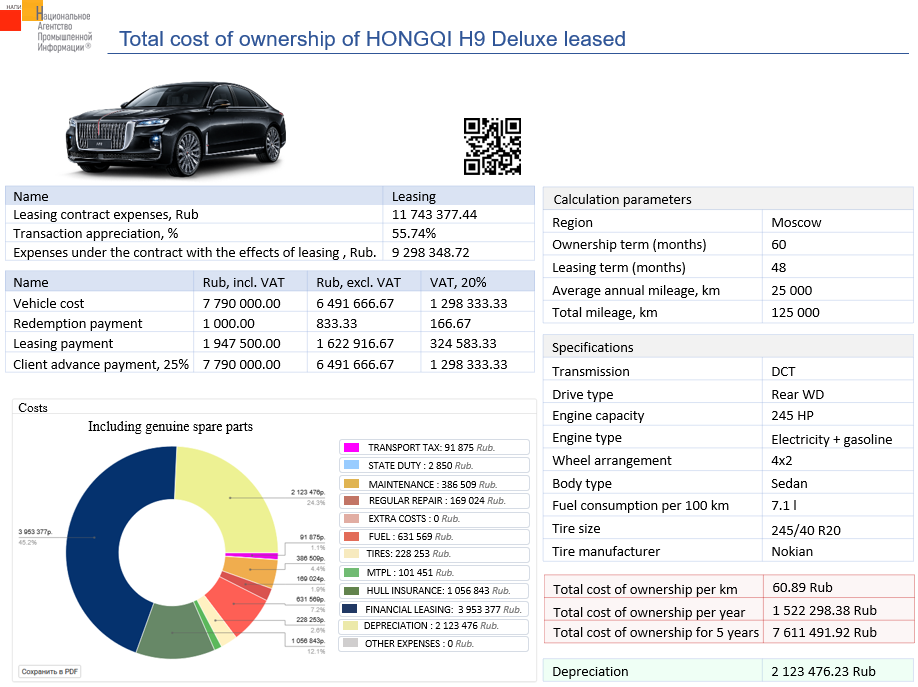The height and width of the screenshot is (687, 918).
Task: Click the Leasing term value 48
Action: click(779, 267)
